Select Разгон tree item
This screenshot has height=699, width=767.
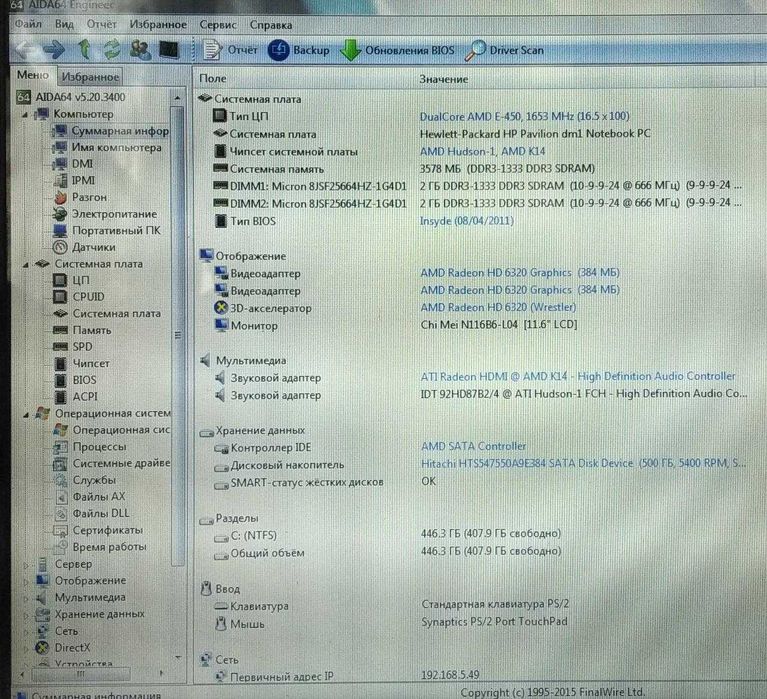tap(80, 197)
